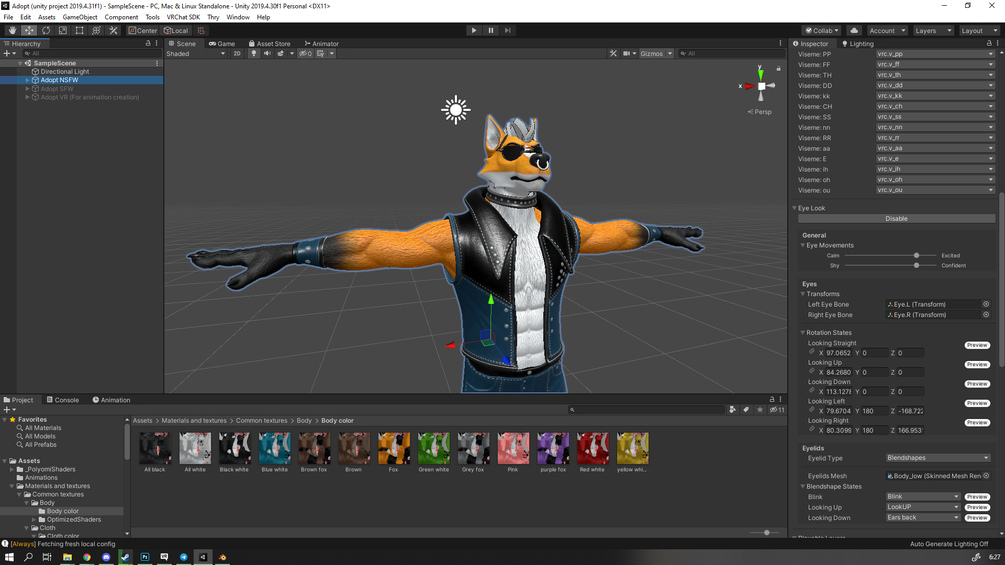
Task: Select Left Eye Bone object picker
Action: coord(986,304)
